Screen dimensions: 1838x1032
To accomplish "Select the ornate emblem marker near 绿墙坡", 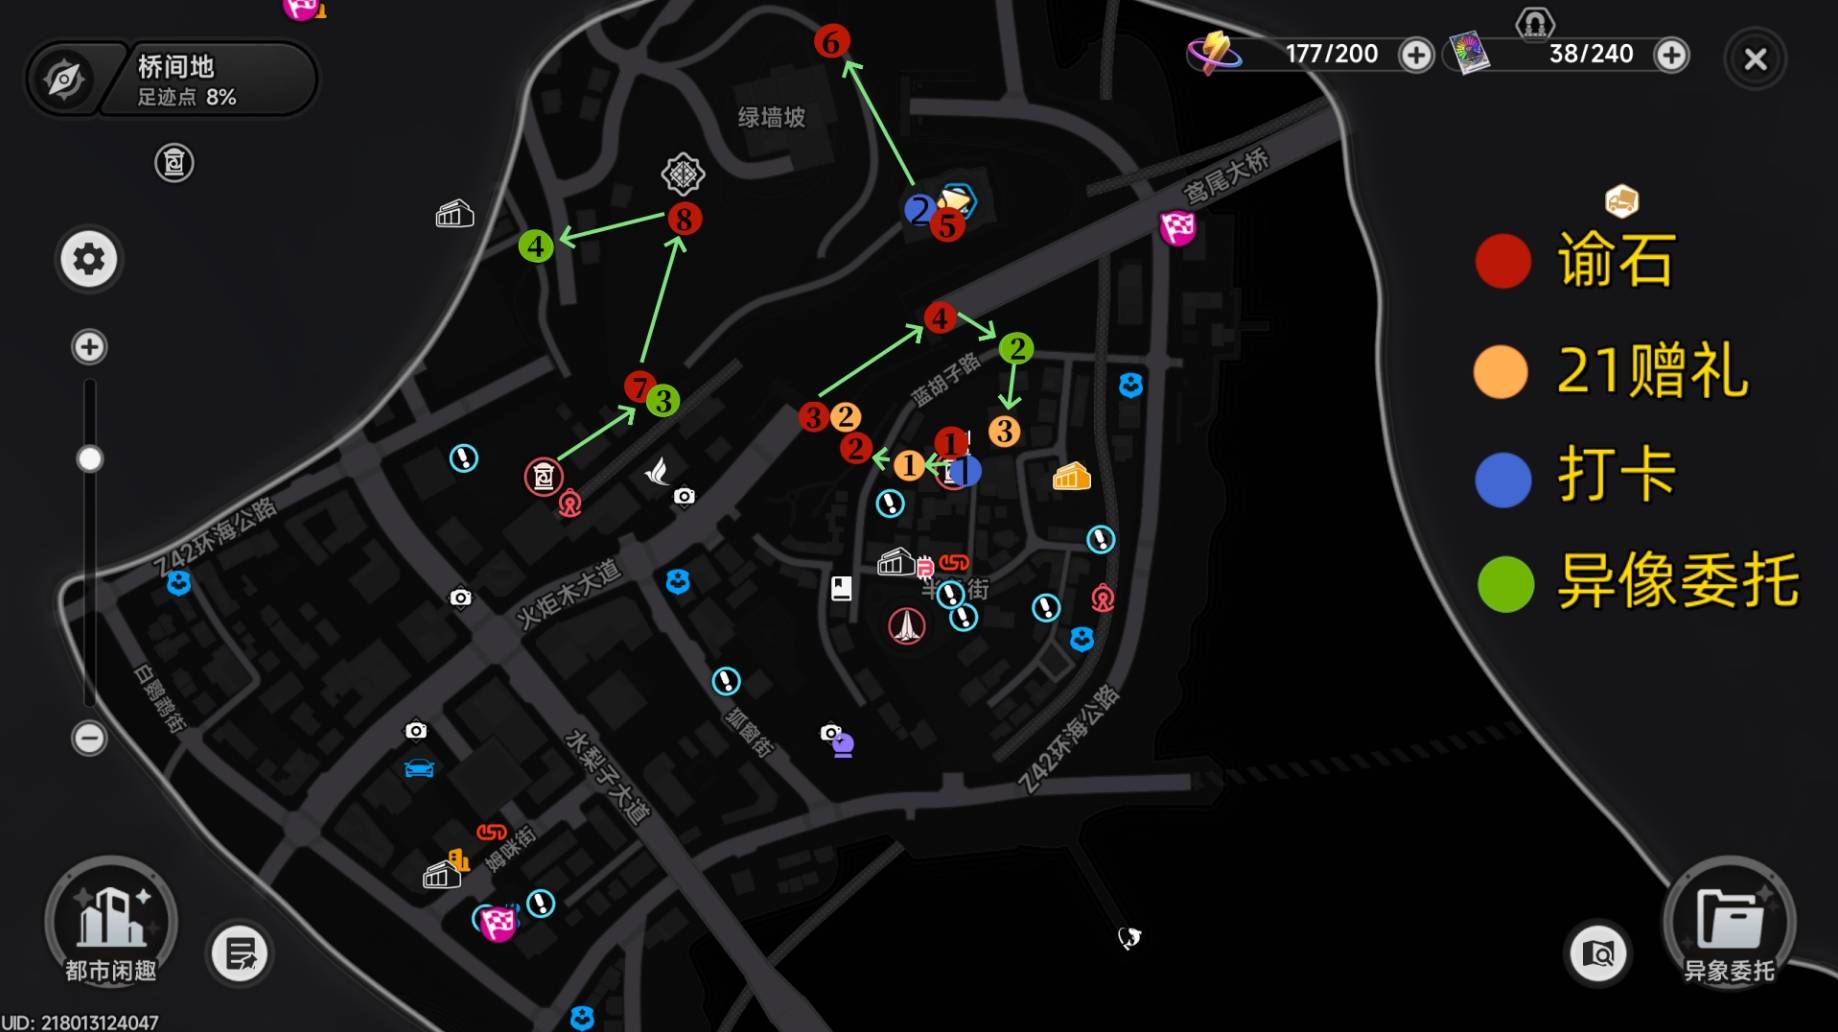I will coord(683,174).
